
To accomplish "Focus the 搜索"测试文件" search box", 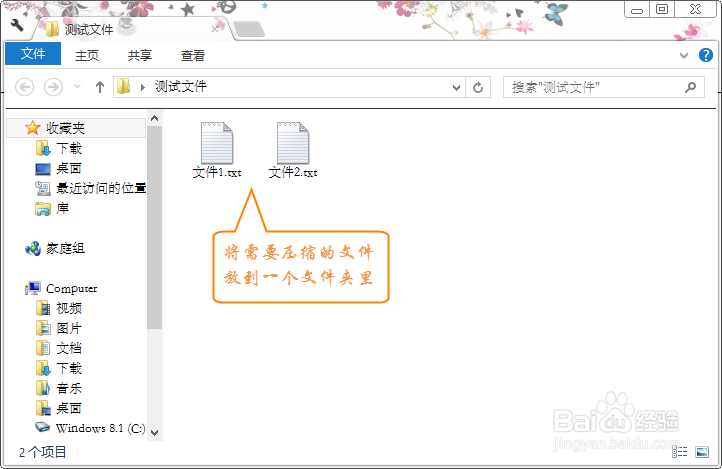I will 604,87.
